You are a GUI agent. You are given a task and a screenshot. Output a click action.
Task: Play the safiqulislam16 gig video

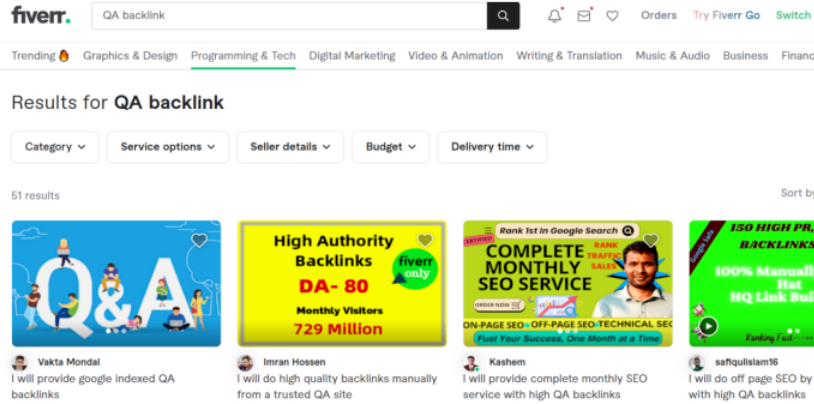(x=708, y=326)
